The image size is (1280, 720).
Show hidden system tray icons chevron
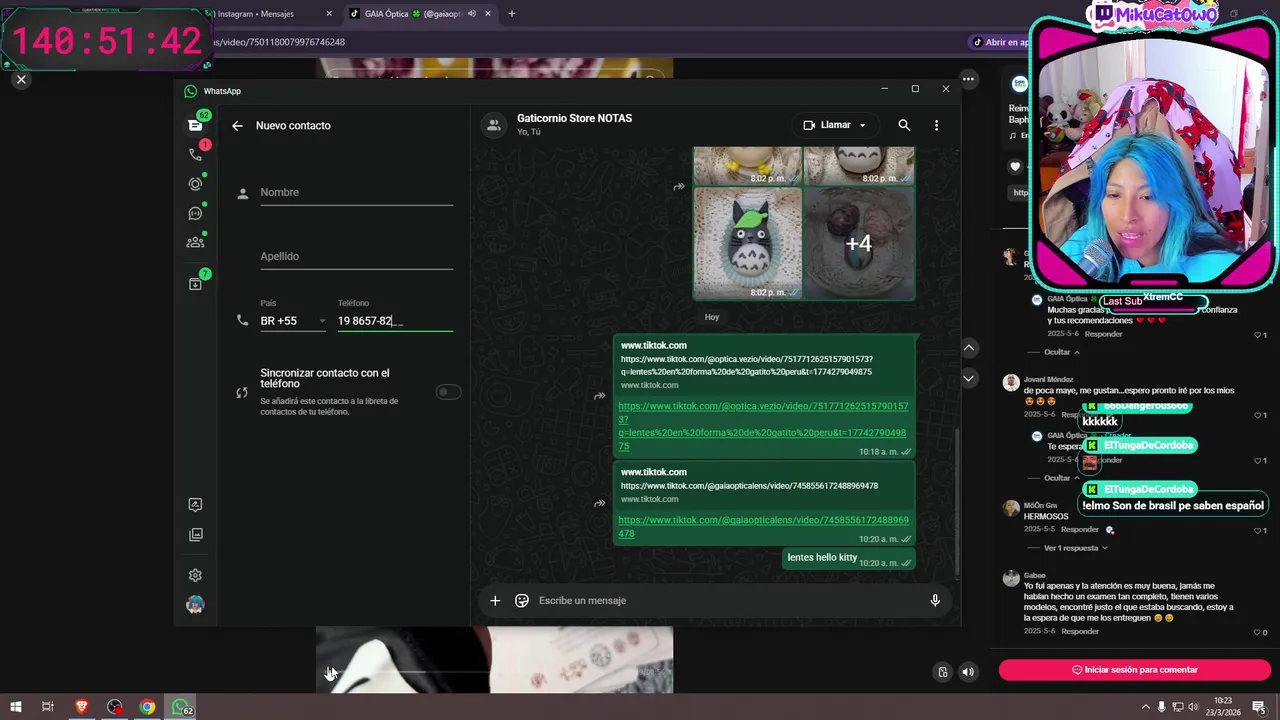pos(1145,707)
